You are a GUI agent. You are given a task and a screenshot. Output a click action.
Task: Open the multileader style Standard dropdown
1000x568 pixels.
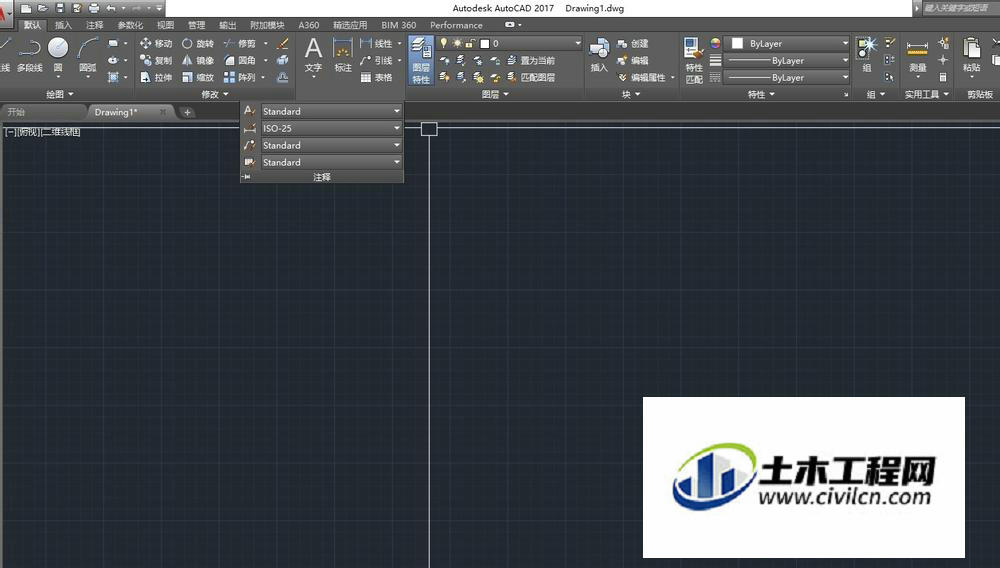point(331,145)
